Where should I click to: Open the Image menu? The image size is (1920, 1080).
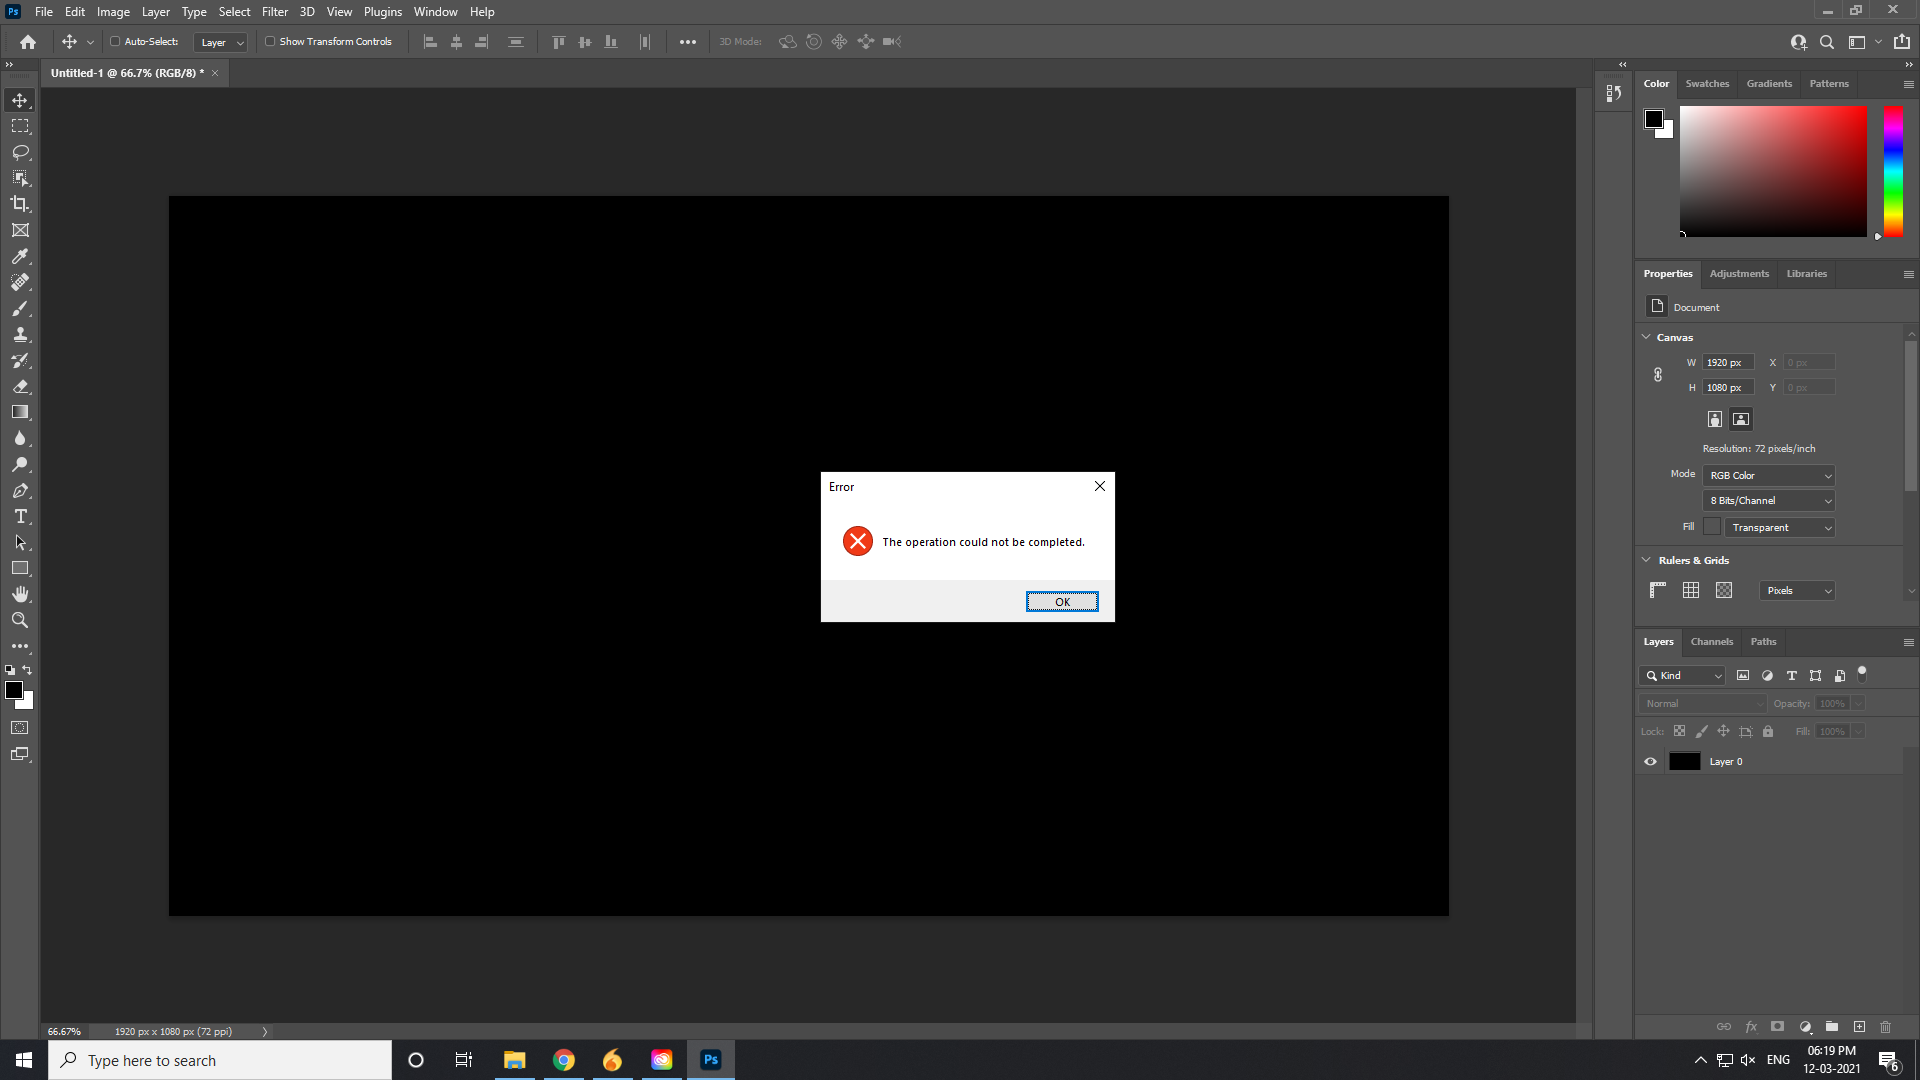click(x=113, y=12)
